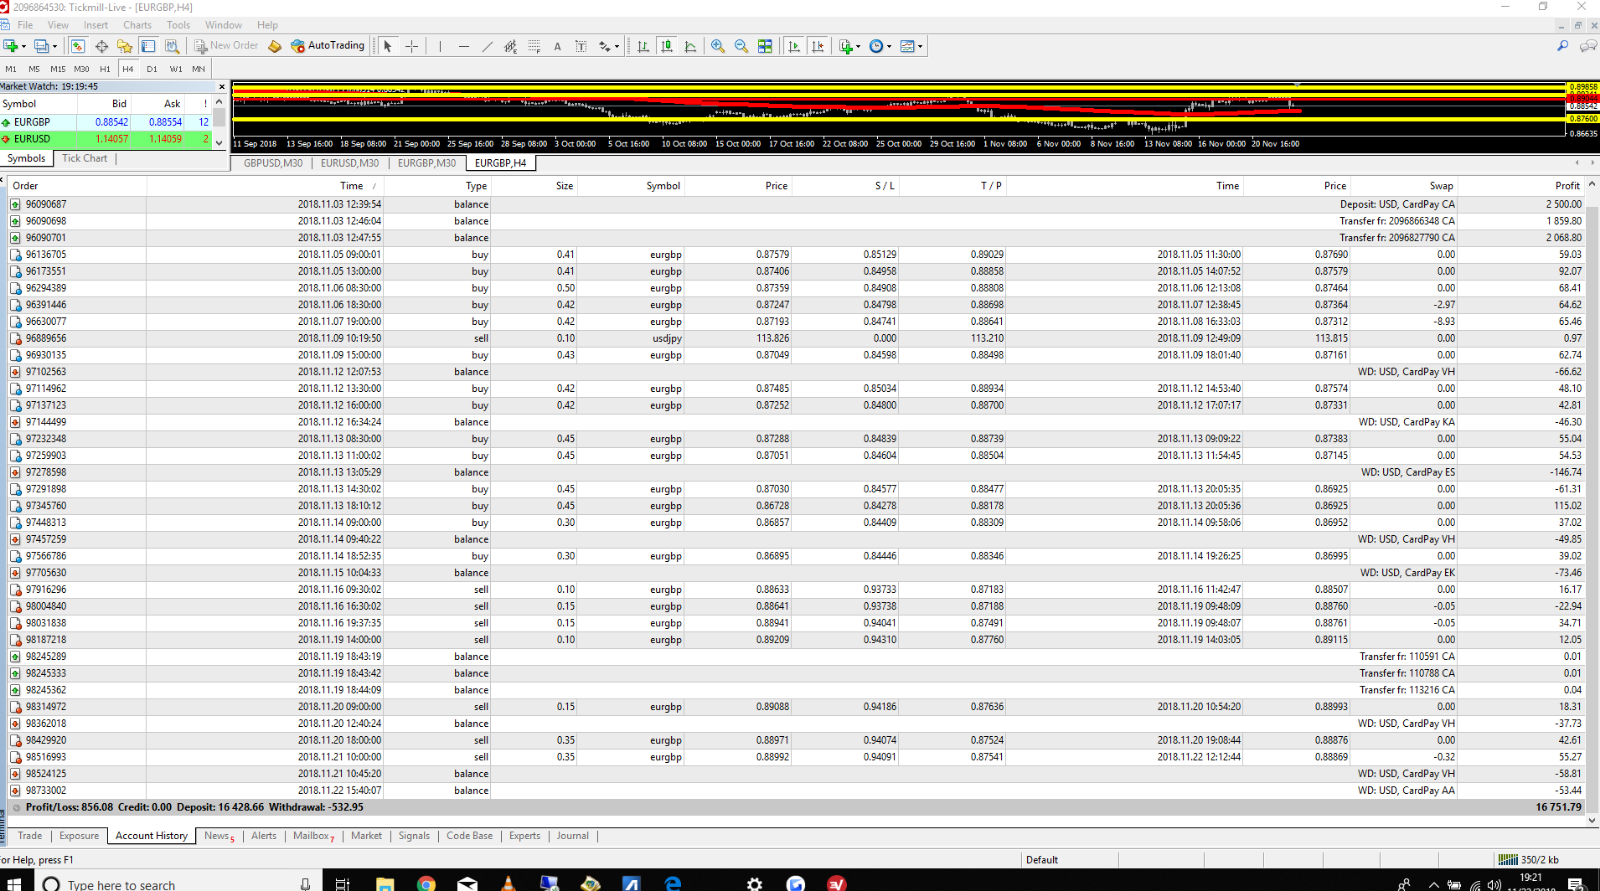This screenshot has width=1600, height=891.
Task: Select the text 'A' tool
Action: pyautogui.click(x=557, y=46)
